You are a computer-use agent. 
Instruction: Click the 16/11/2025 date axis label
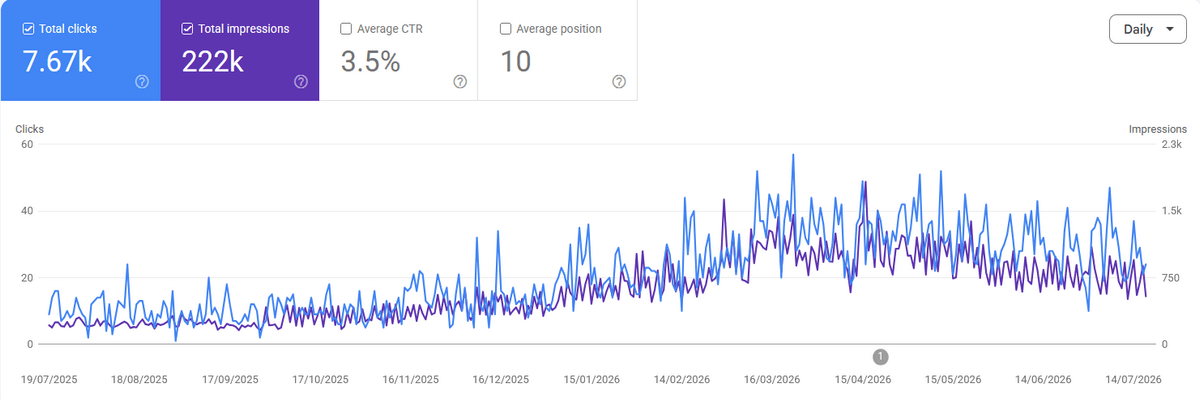(411, 380)
